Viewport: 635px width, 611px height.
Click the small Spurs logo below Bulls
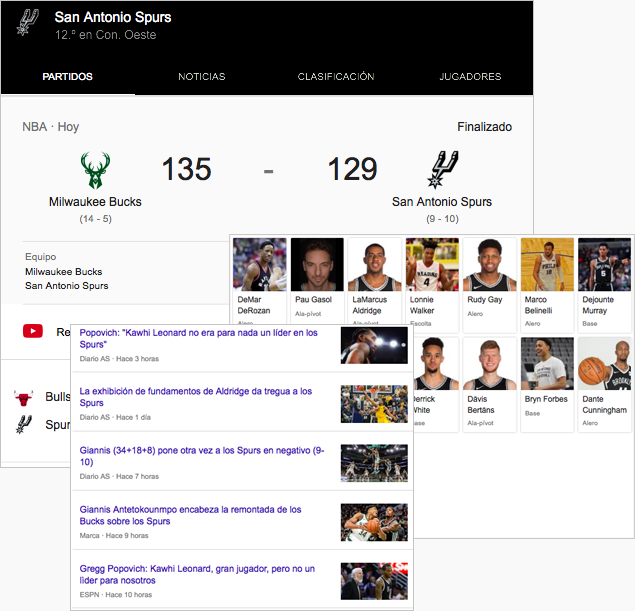coord(24,424)
